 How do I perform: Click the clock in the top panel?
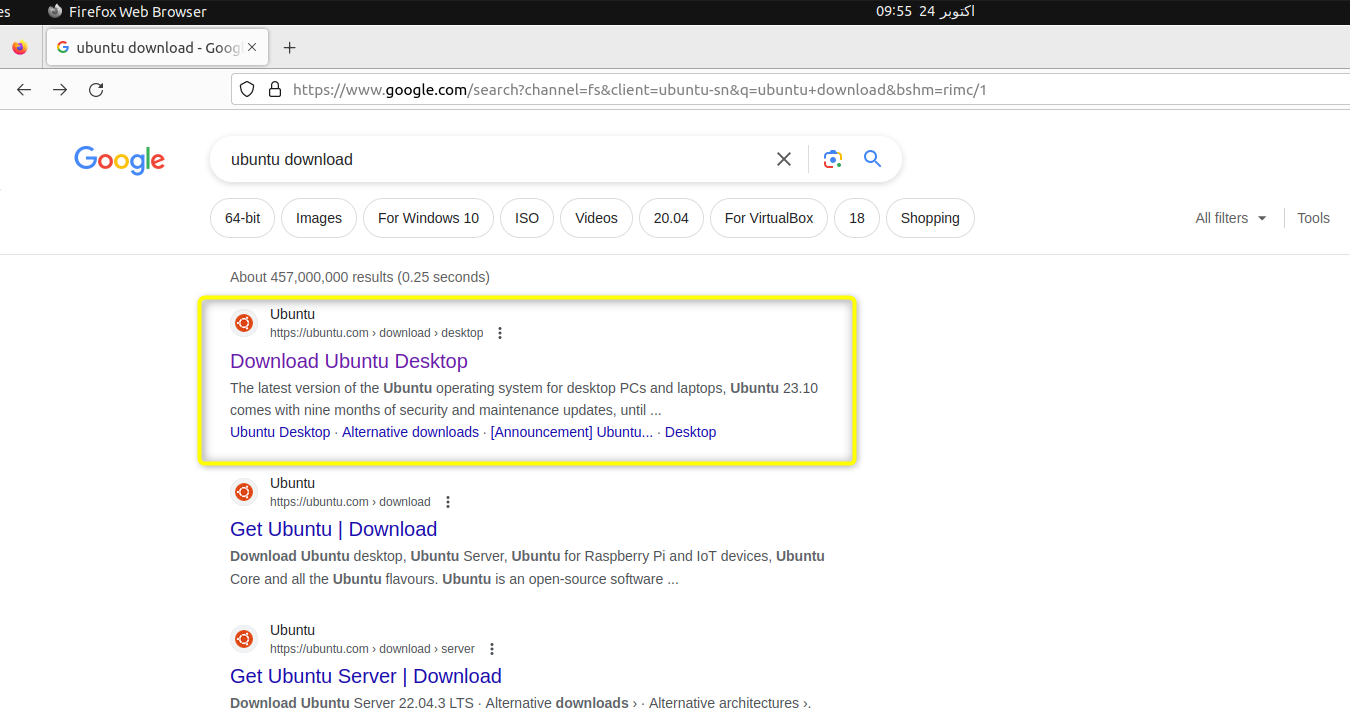click(925, 12)
